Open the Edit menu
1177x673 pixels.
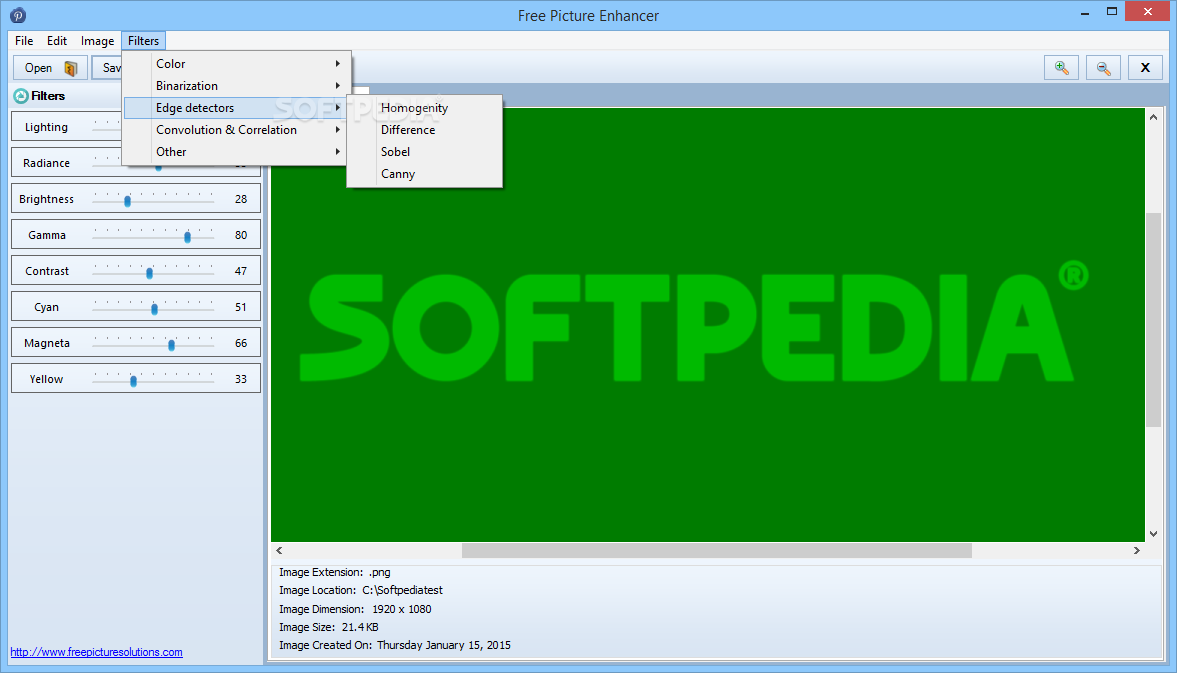57,41
